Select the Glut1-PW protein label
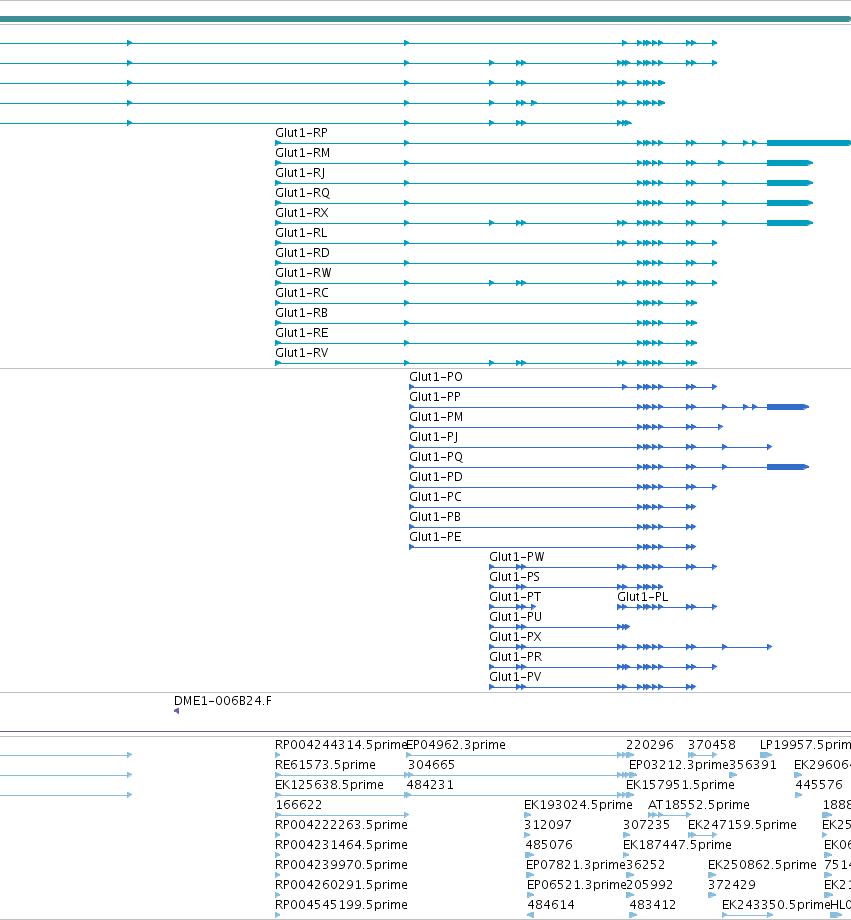The height and width of the screenshot is (920, 851). point(516,556)
